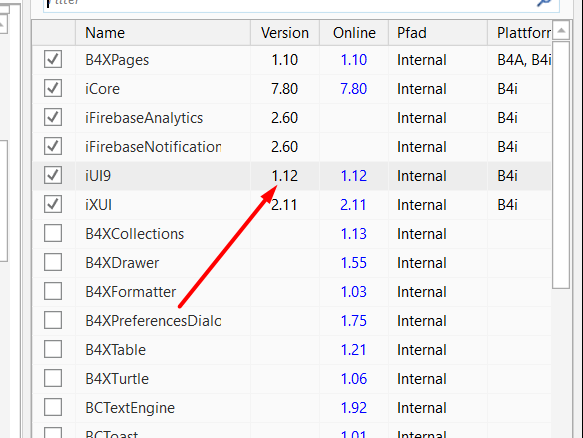This screenshot has height=438, width=583.
Task: Select the B4XCollections library name
Action: [135, 234]
